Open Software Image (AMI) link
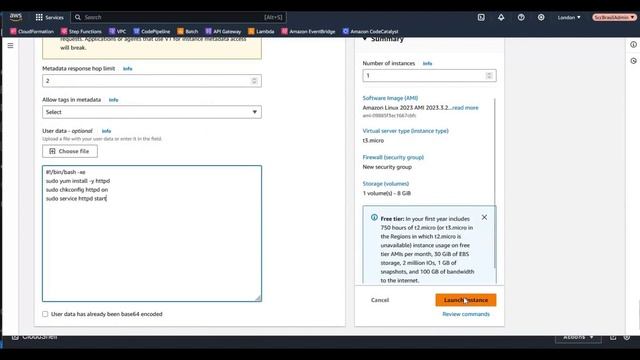 coord(390,98)
